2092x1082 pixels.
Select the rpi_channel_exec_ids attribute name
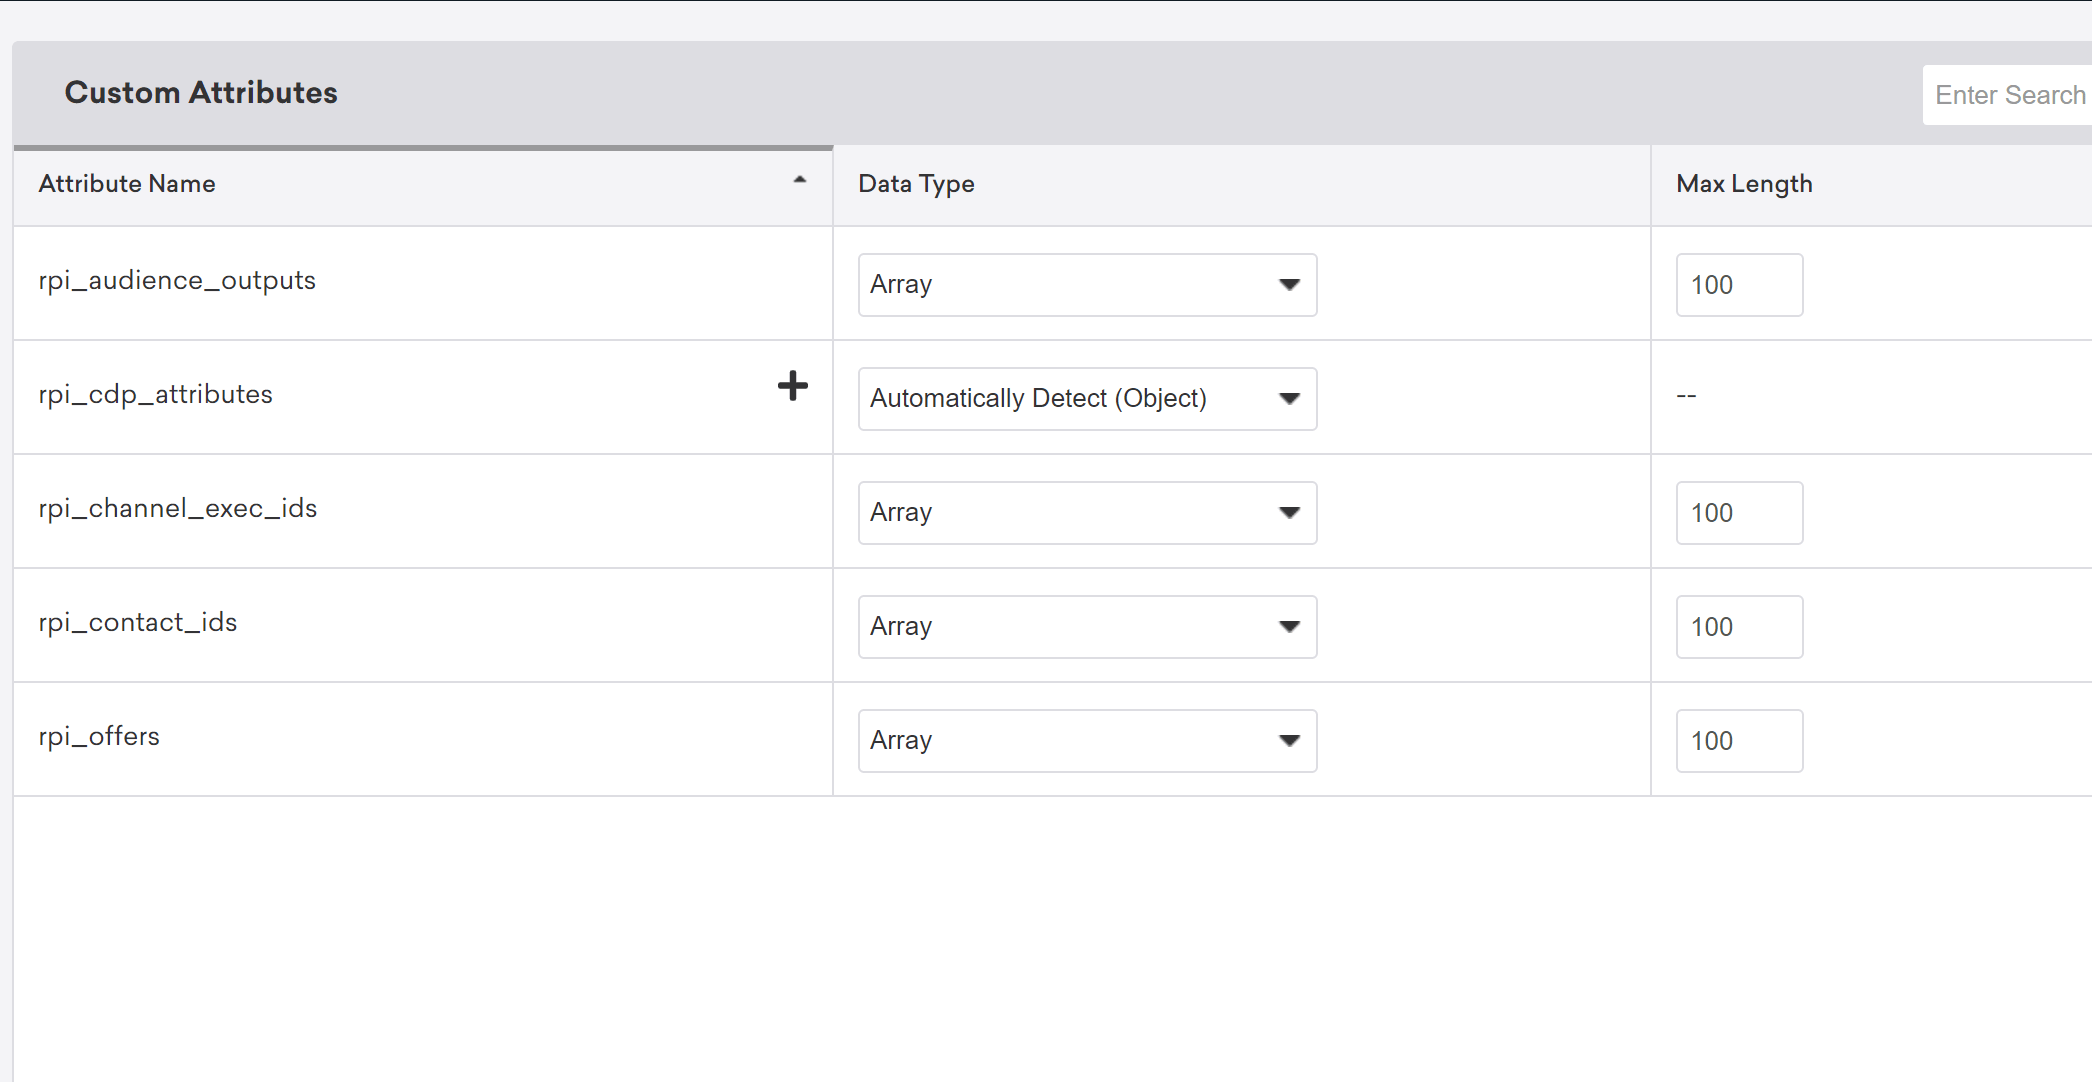pos(177,509)
